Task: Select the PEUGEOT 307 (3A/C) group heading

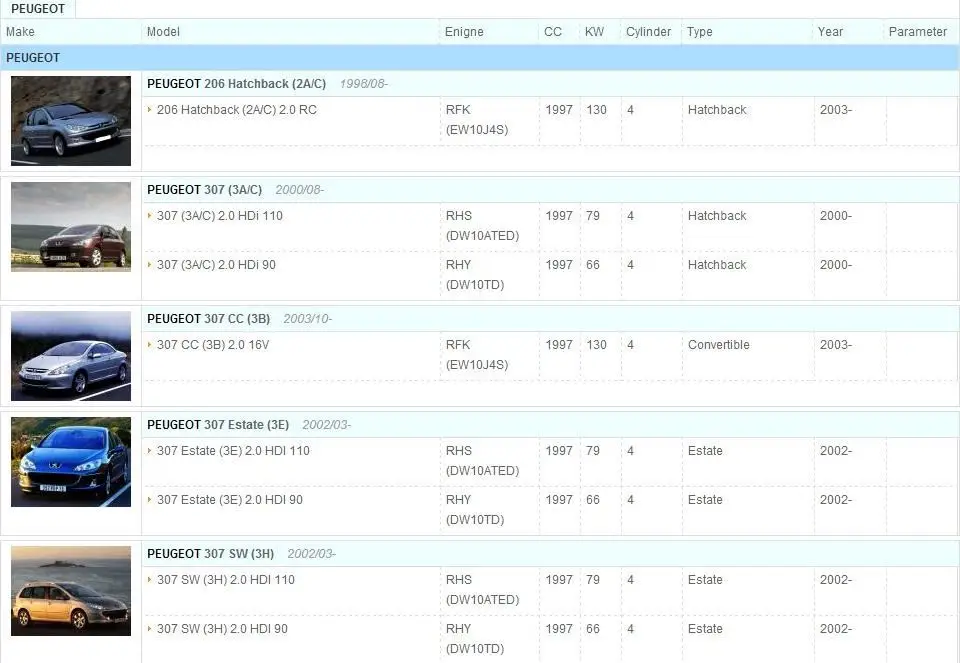Action: pyautogui.click(x=204, y=190)
